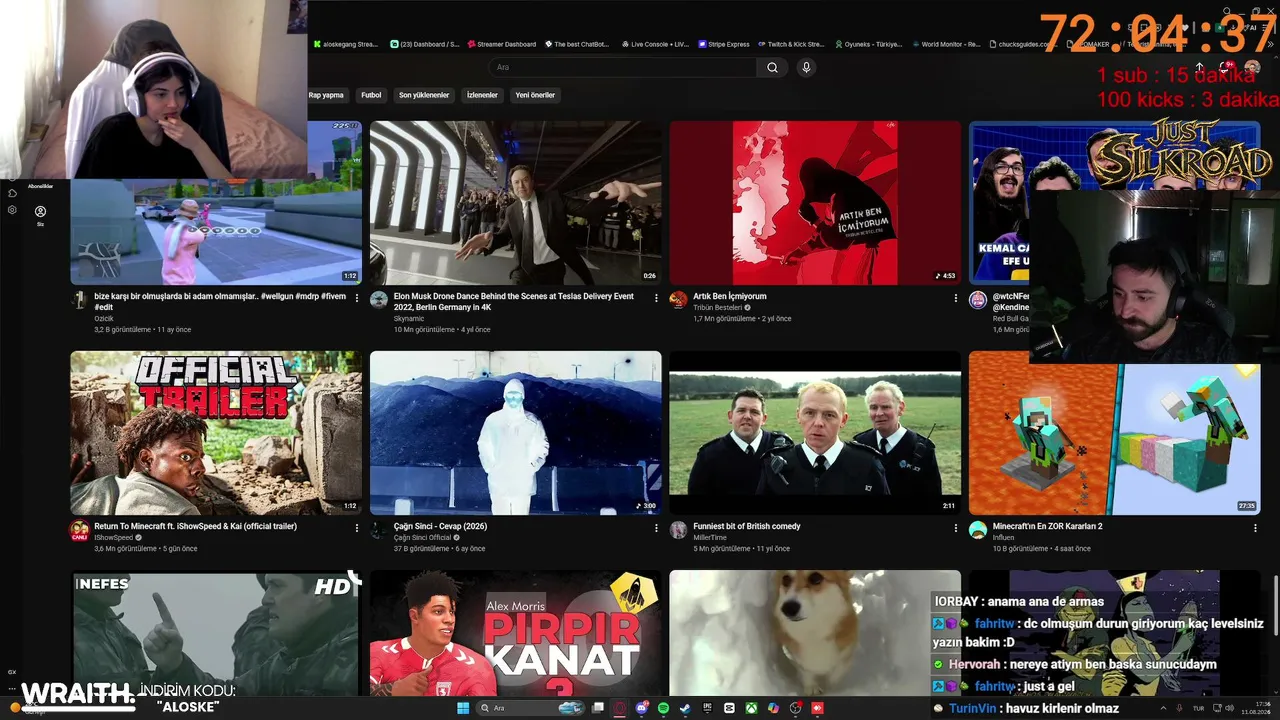This screenshot has width=1280, height=720.
Task: Open the Funniest bit of British comedy title
Action: tap(747, 526)
